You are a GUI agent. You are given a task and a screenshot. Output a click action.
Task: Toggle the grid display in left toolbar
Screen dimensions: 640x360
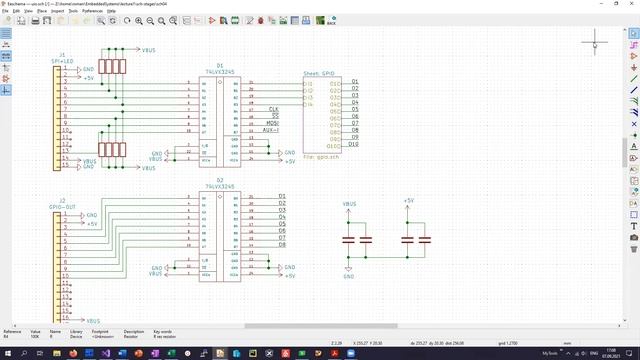[6, 33]
